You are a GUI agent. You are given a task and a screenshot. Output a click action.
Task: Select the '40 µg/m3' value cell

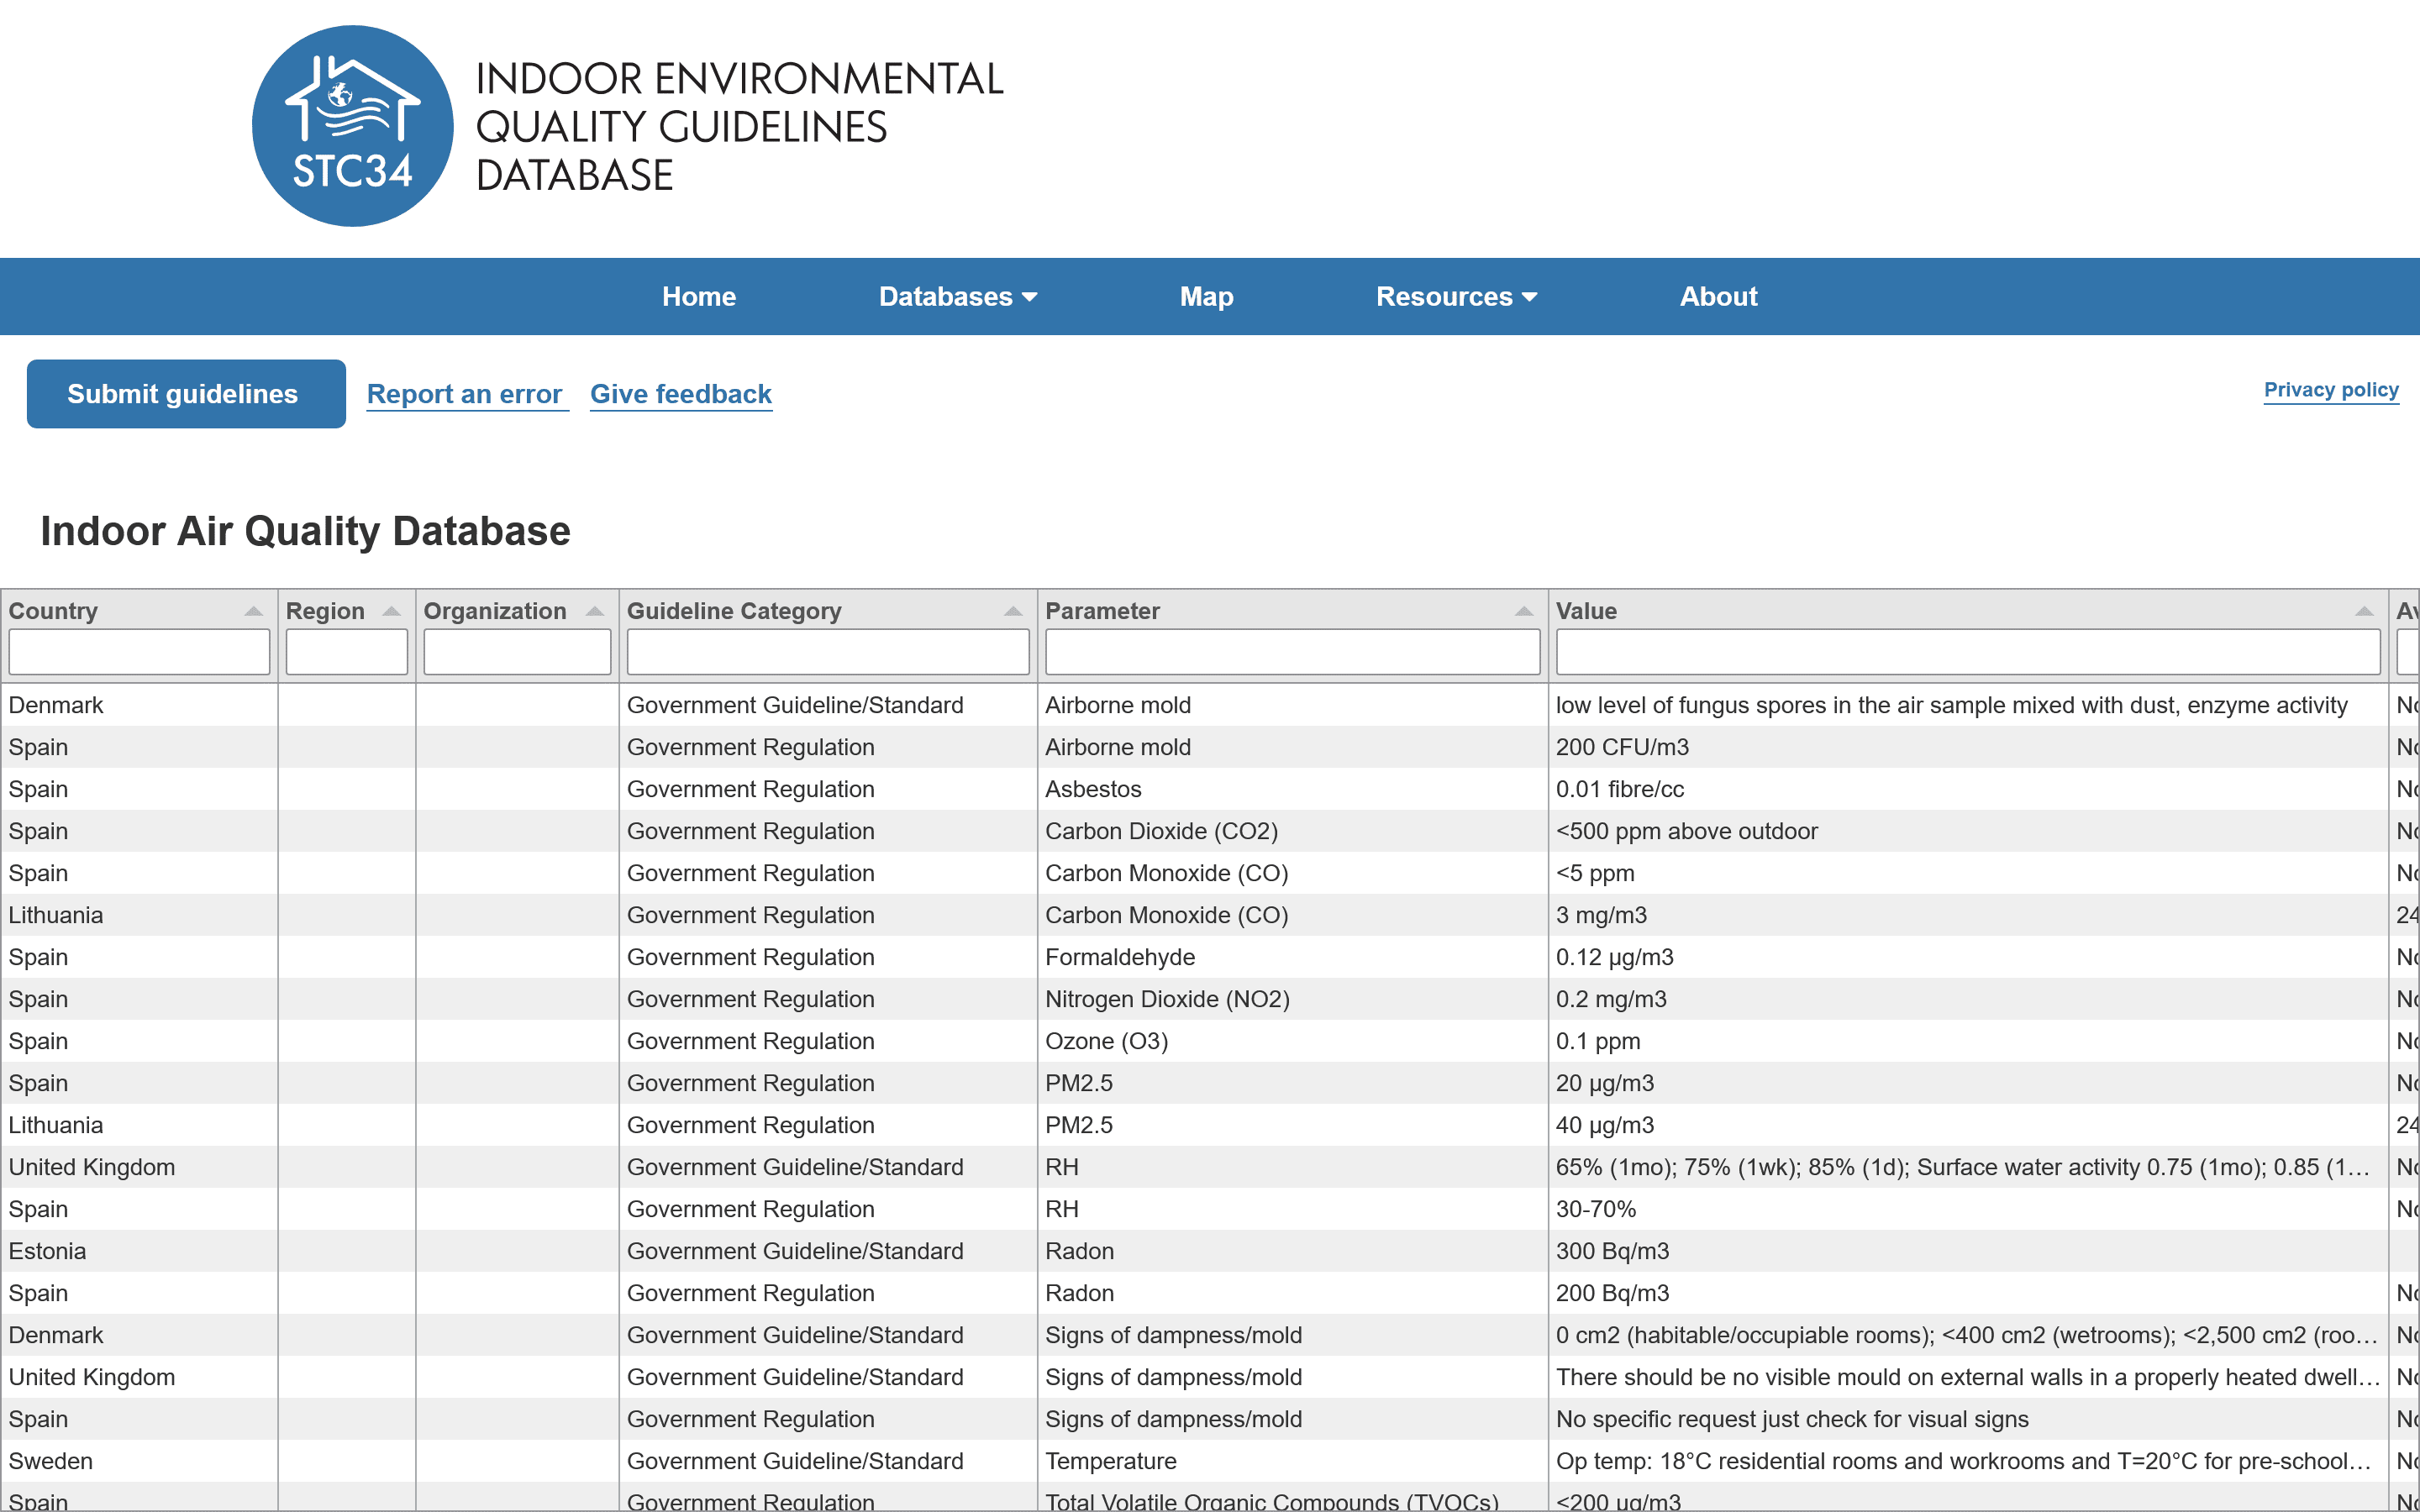[1968, 1125]
